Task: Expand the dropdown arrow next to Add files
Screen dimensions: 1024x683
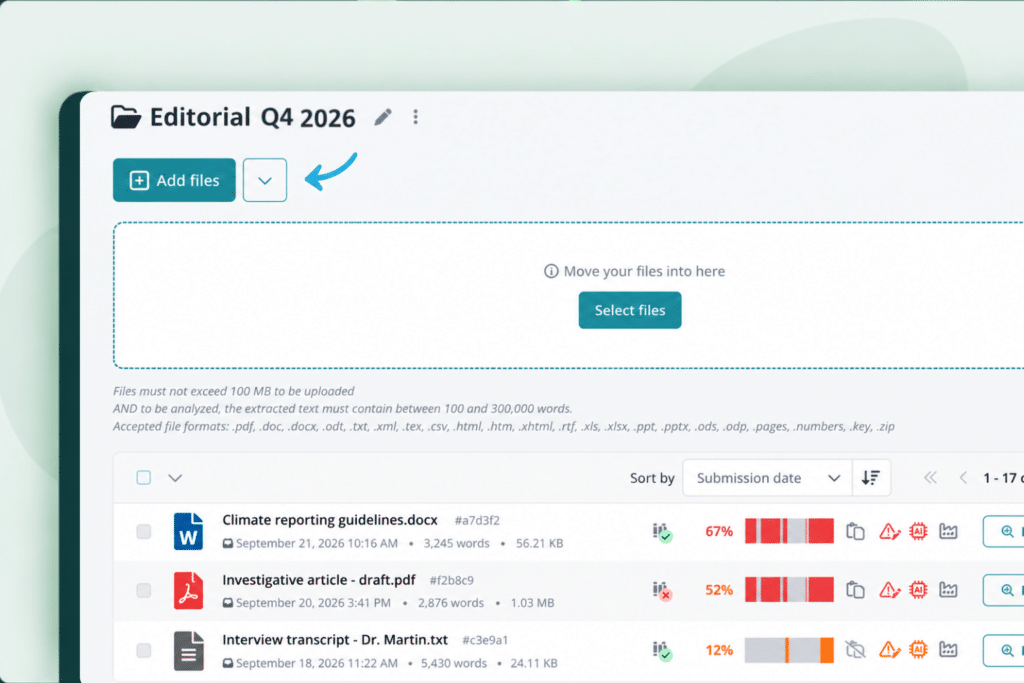Action: 264,180
